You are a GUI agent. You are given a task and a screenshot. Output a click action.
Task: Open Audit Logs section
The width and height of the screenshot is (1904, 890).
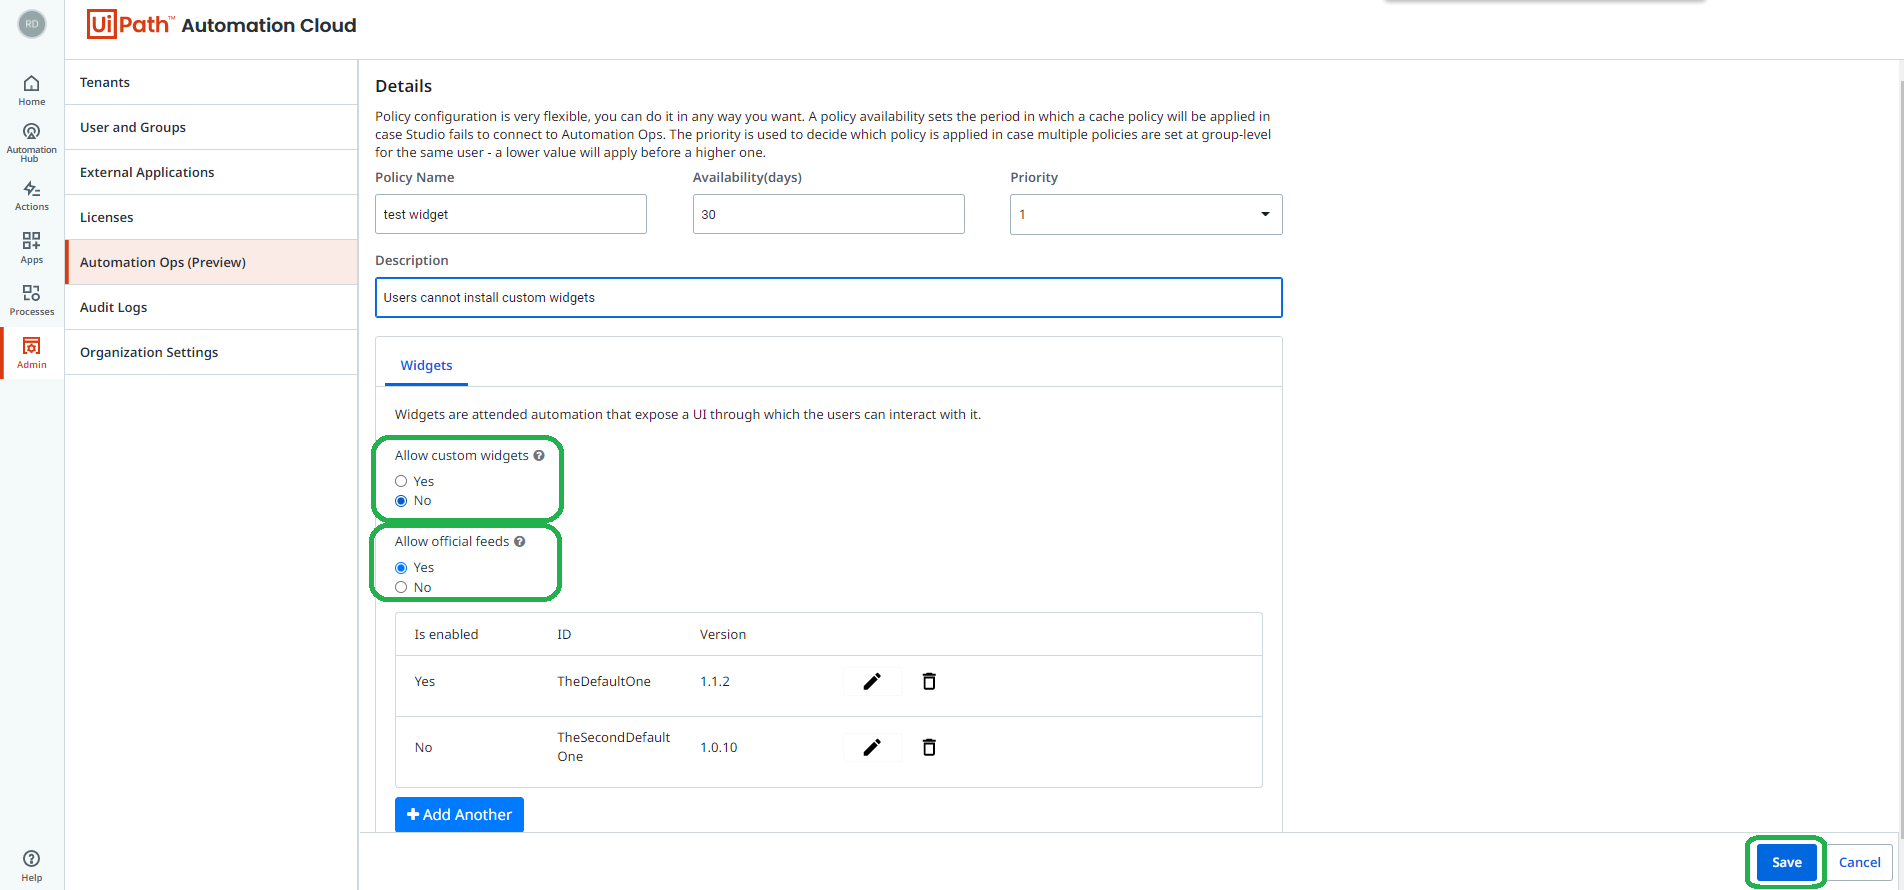pyautogui.click(x=211, y=307)
